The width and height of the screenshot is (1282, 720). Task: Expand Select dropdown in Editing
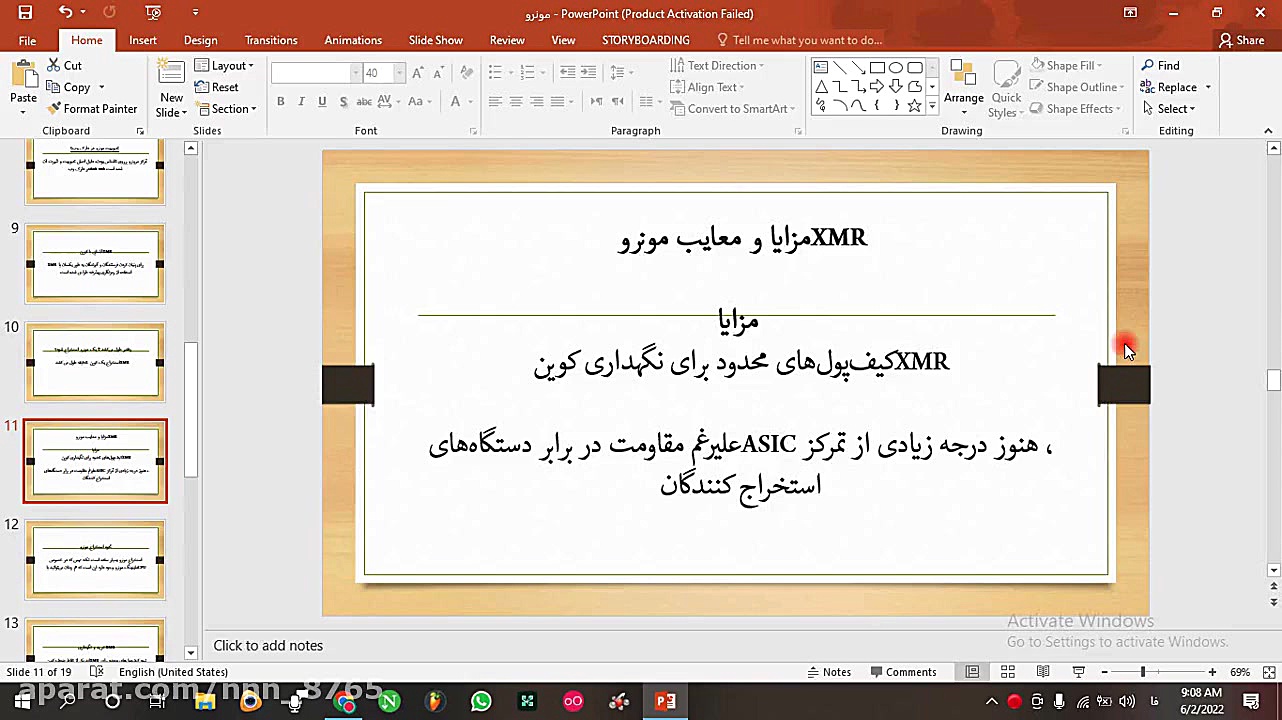1167,109
